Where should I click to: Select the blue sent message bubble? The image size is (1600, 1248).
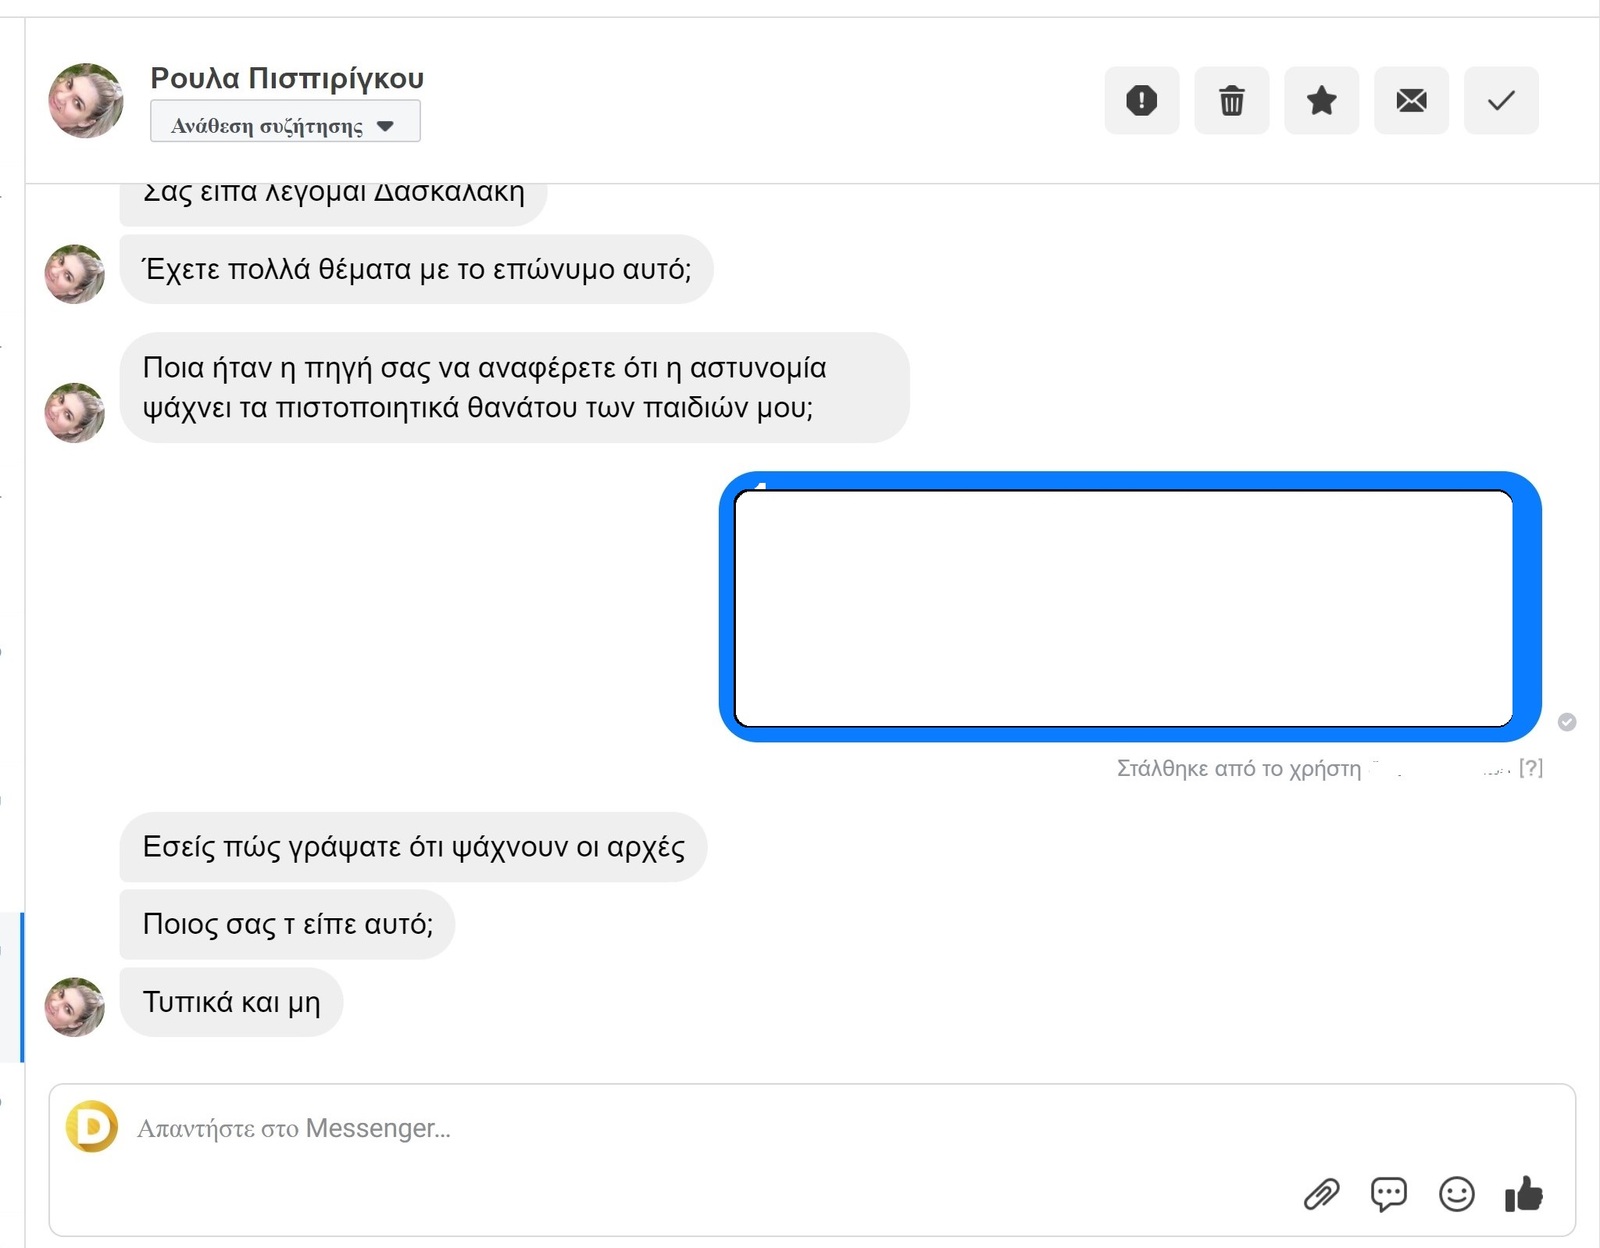1129,607
